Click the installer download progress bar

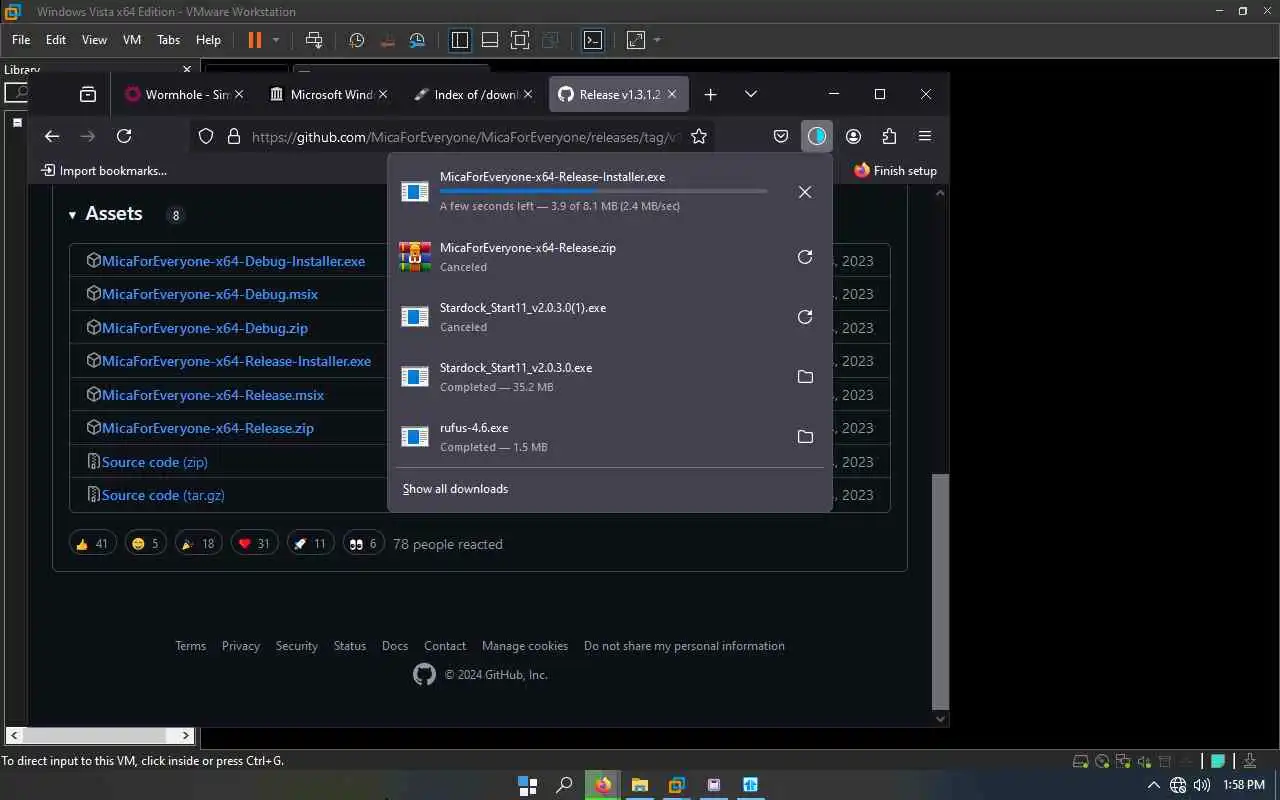[x=603, y=190]
